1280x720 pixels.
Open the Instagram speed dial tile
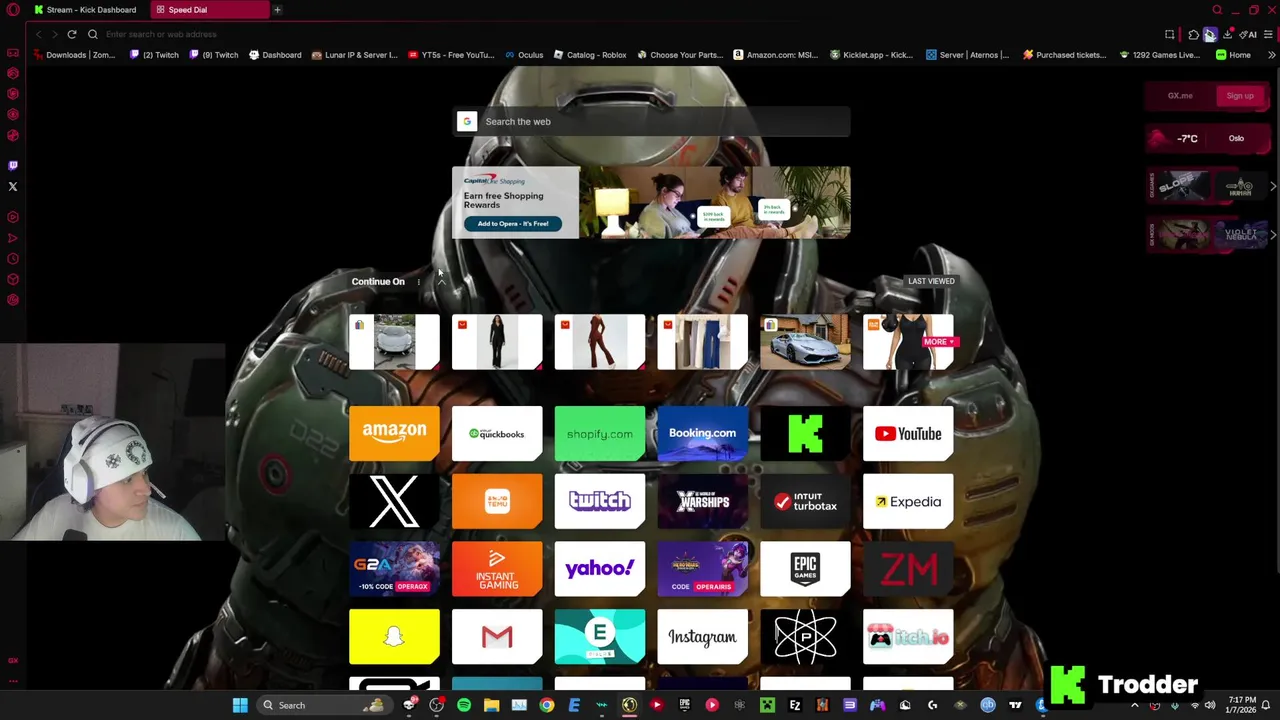[x=702, y=637]
